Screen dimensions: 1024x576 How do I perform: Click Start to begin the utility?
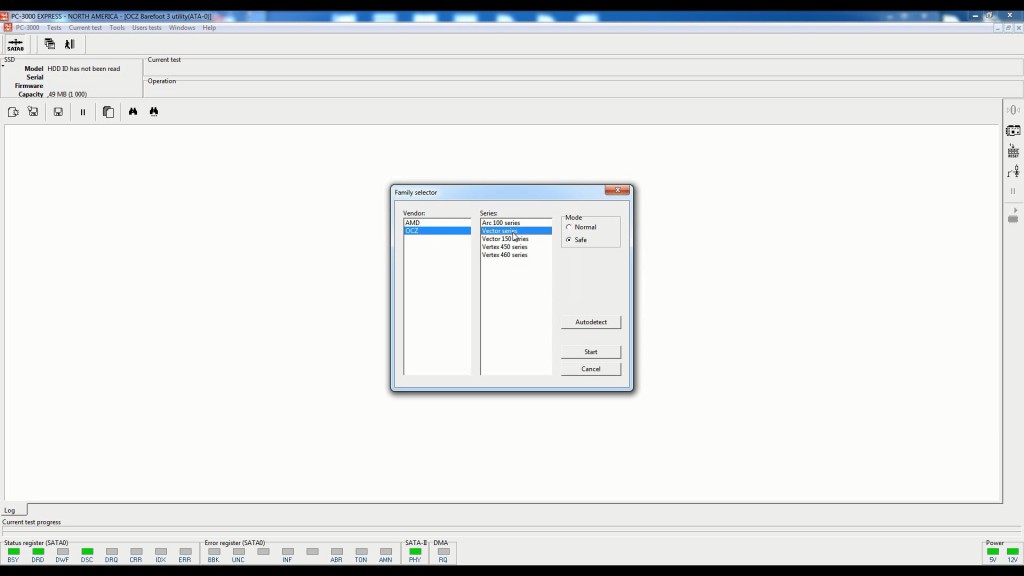click(590, 351)
